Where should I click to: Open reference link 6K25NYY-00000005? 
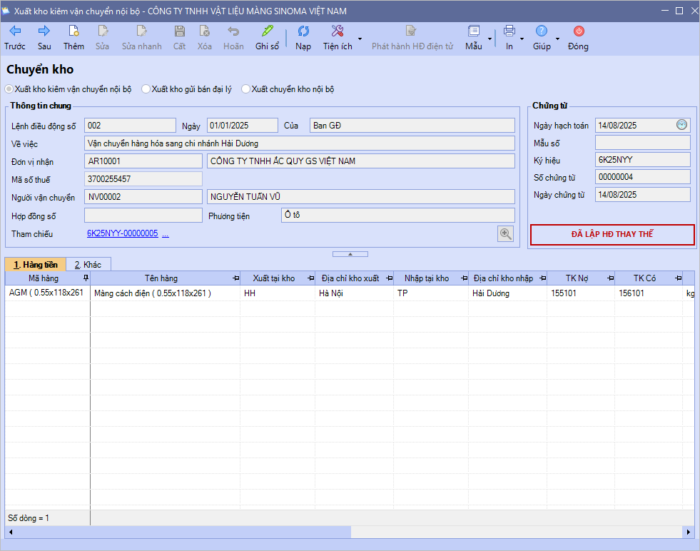122,233
